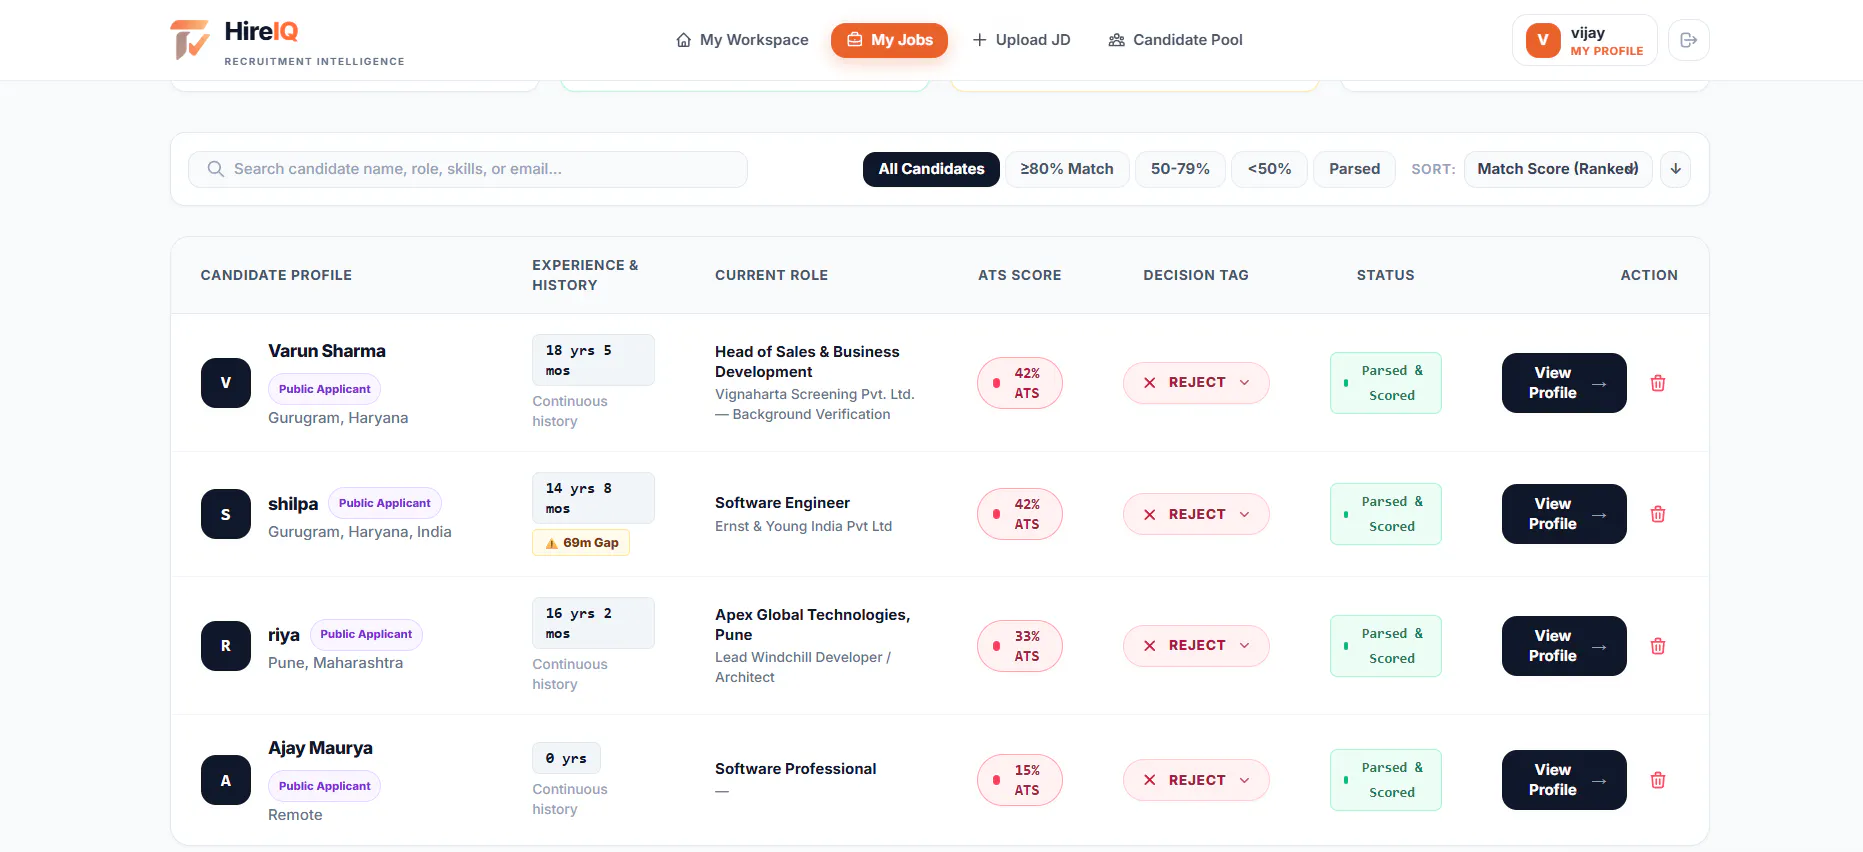Open vijay's My Profile avatar
The height and width of the screenshot is (852, 1863).
click(1543, 40)
